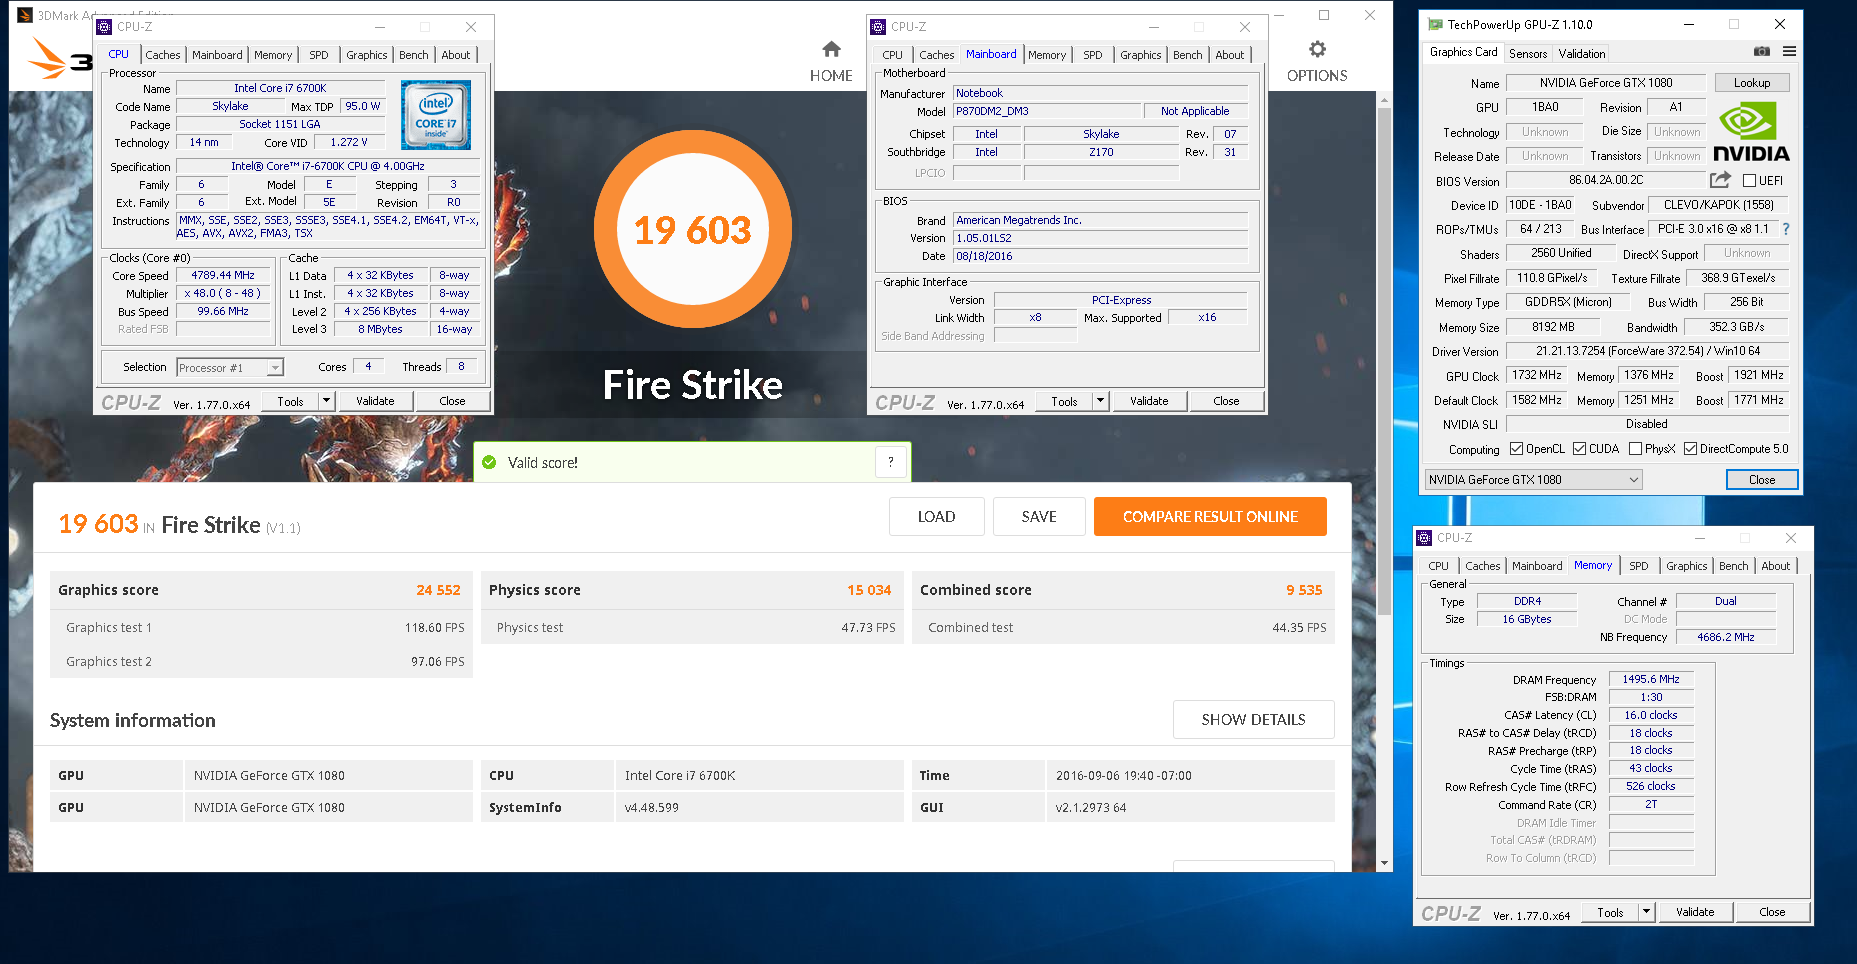The image size is (1857, 964).
Task: Open the Validation tab in GPU-Z
Action: click(1582, 54)
